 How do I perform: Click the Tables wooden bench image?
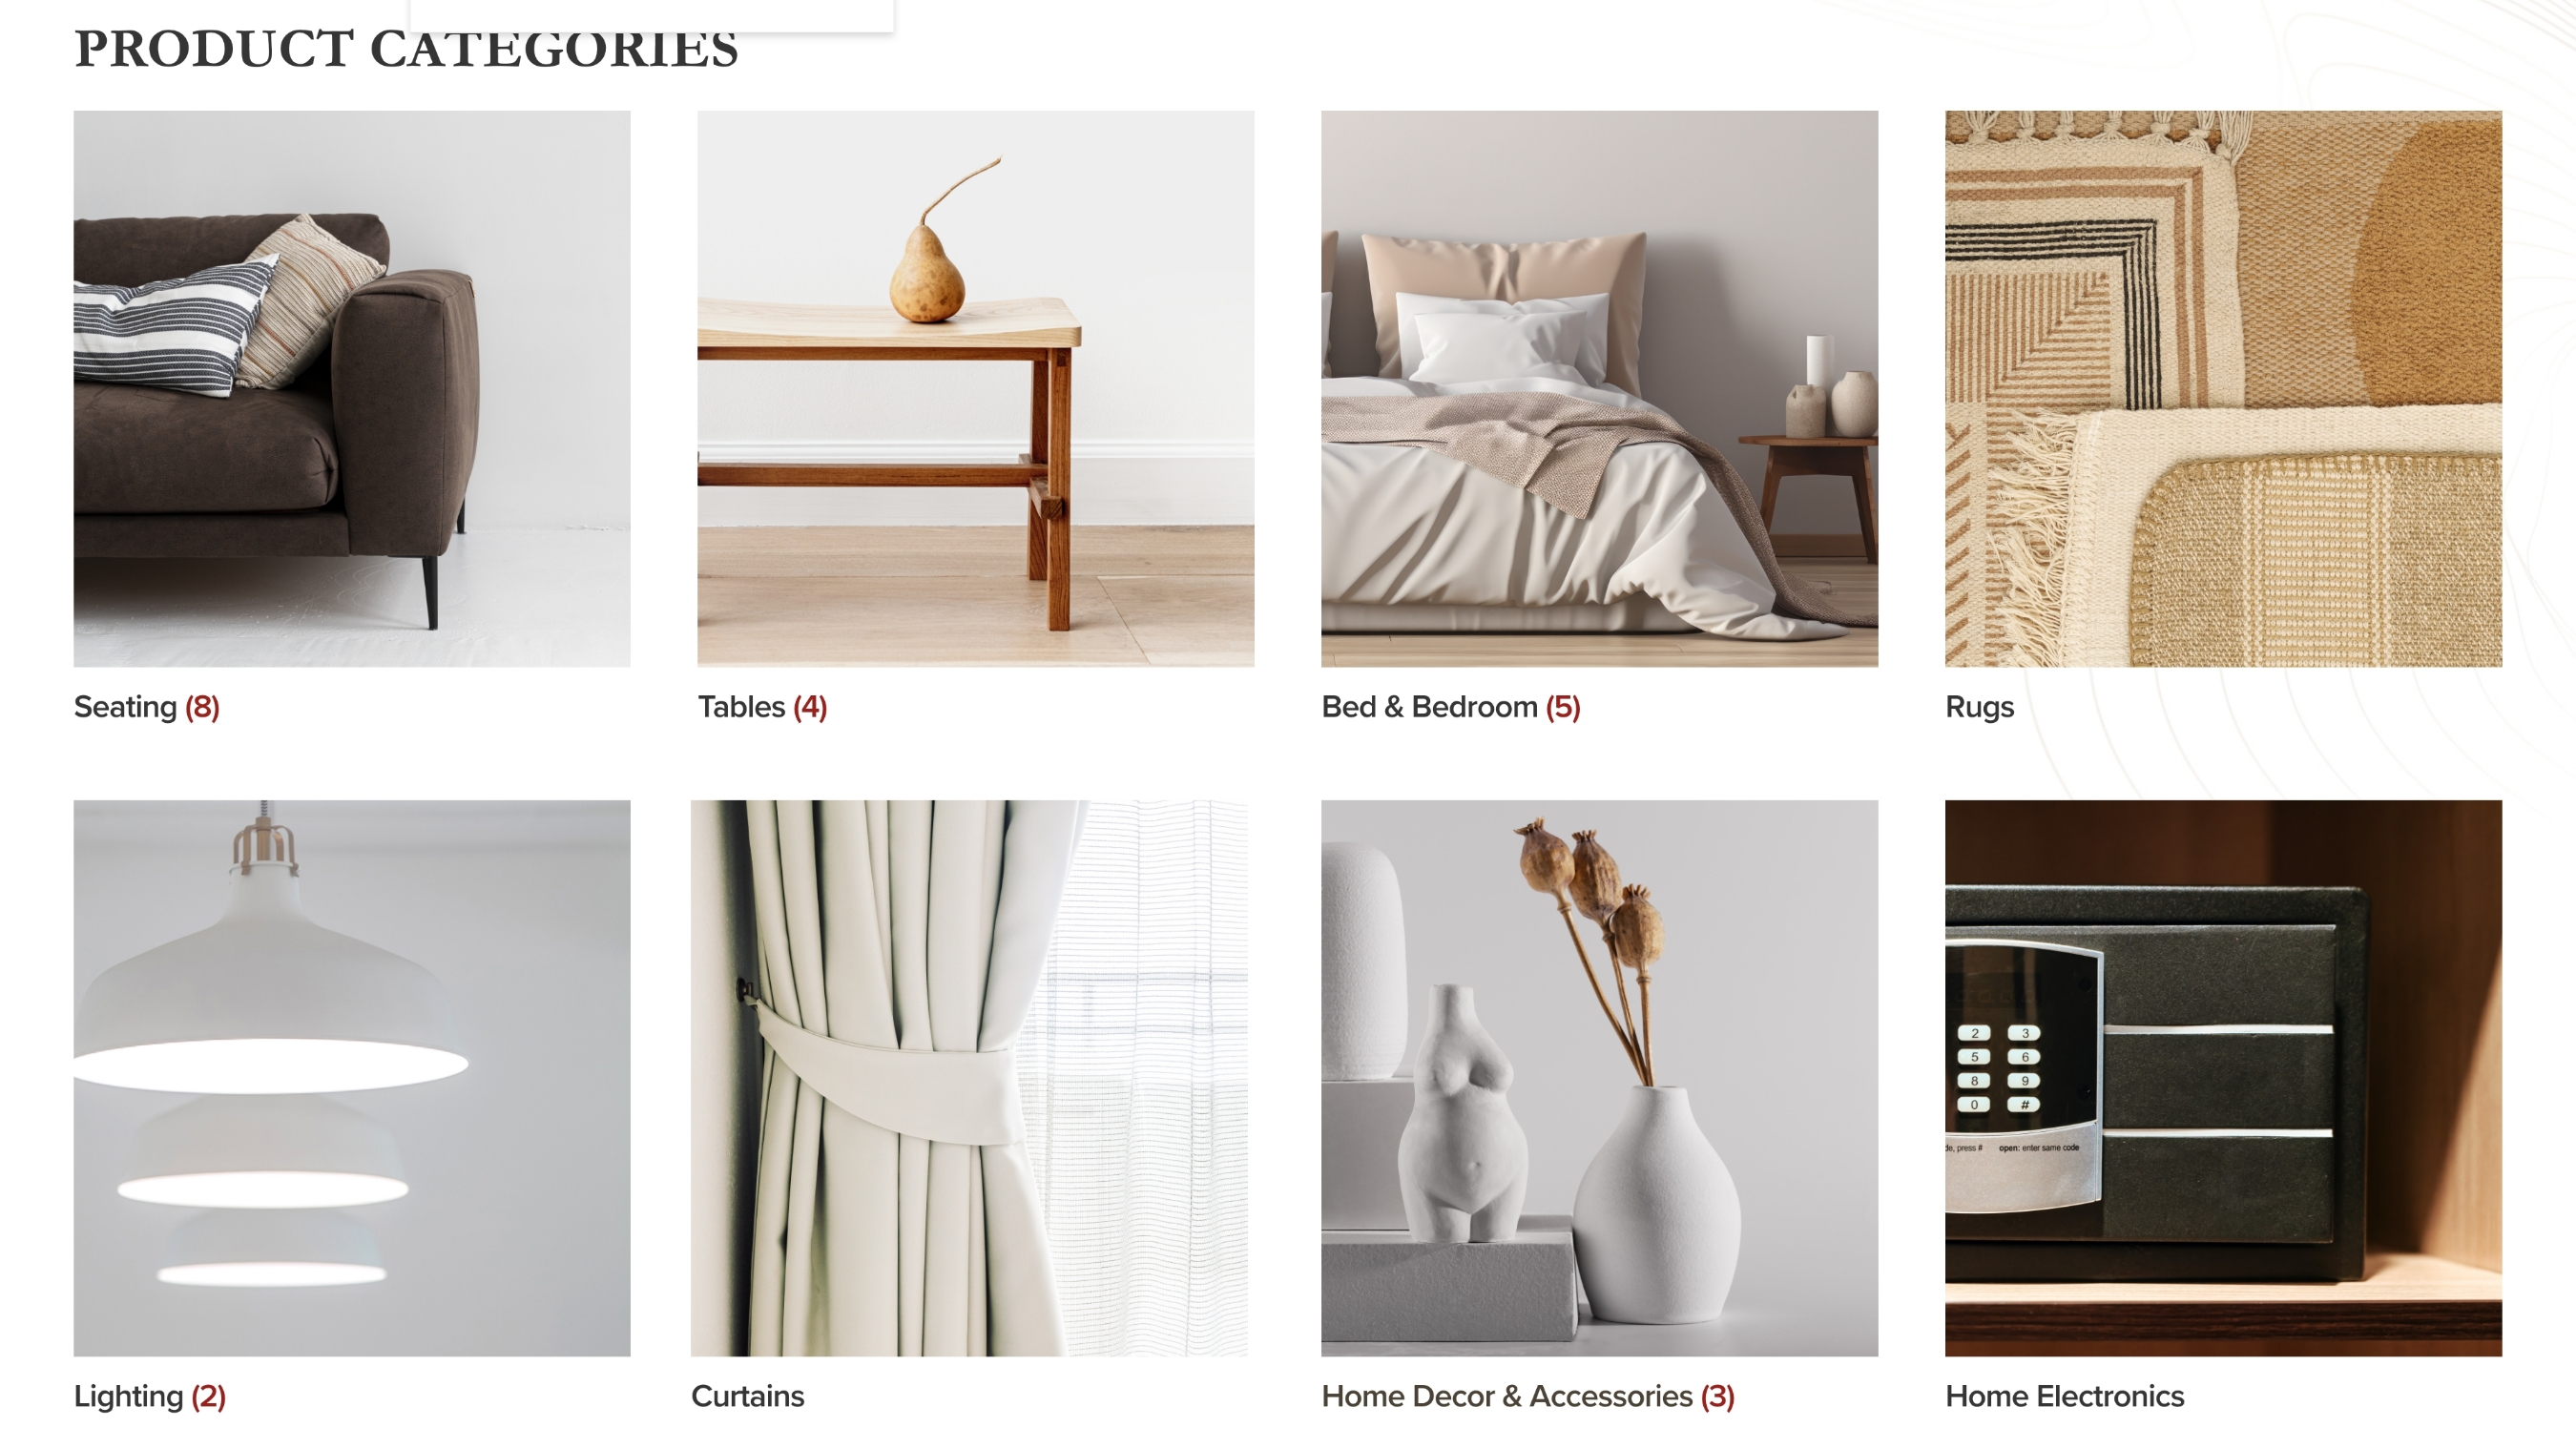coord(975,388)
